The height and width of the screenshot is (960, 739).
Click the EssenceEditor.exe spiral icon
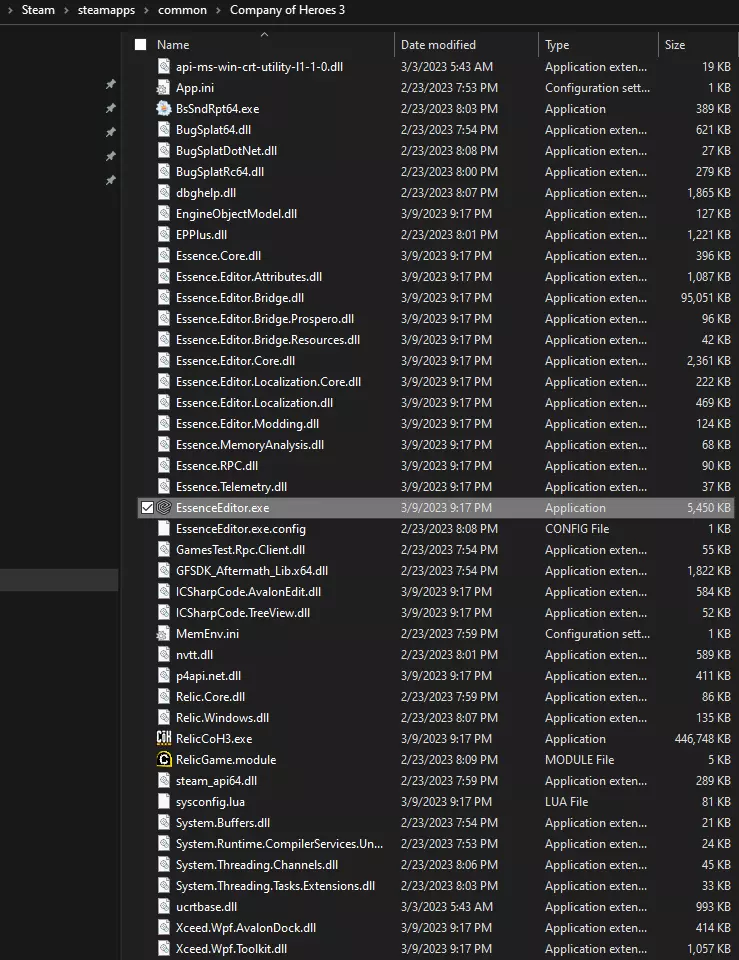click(163, 508)
